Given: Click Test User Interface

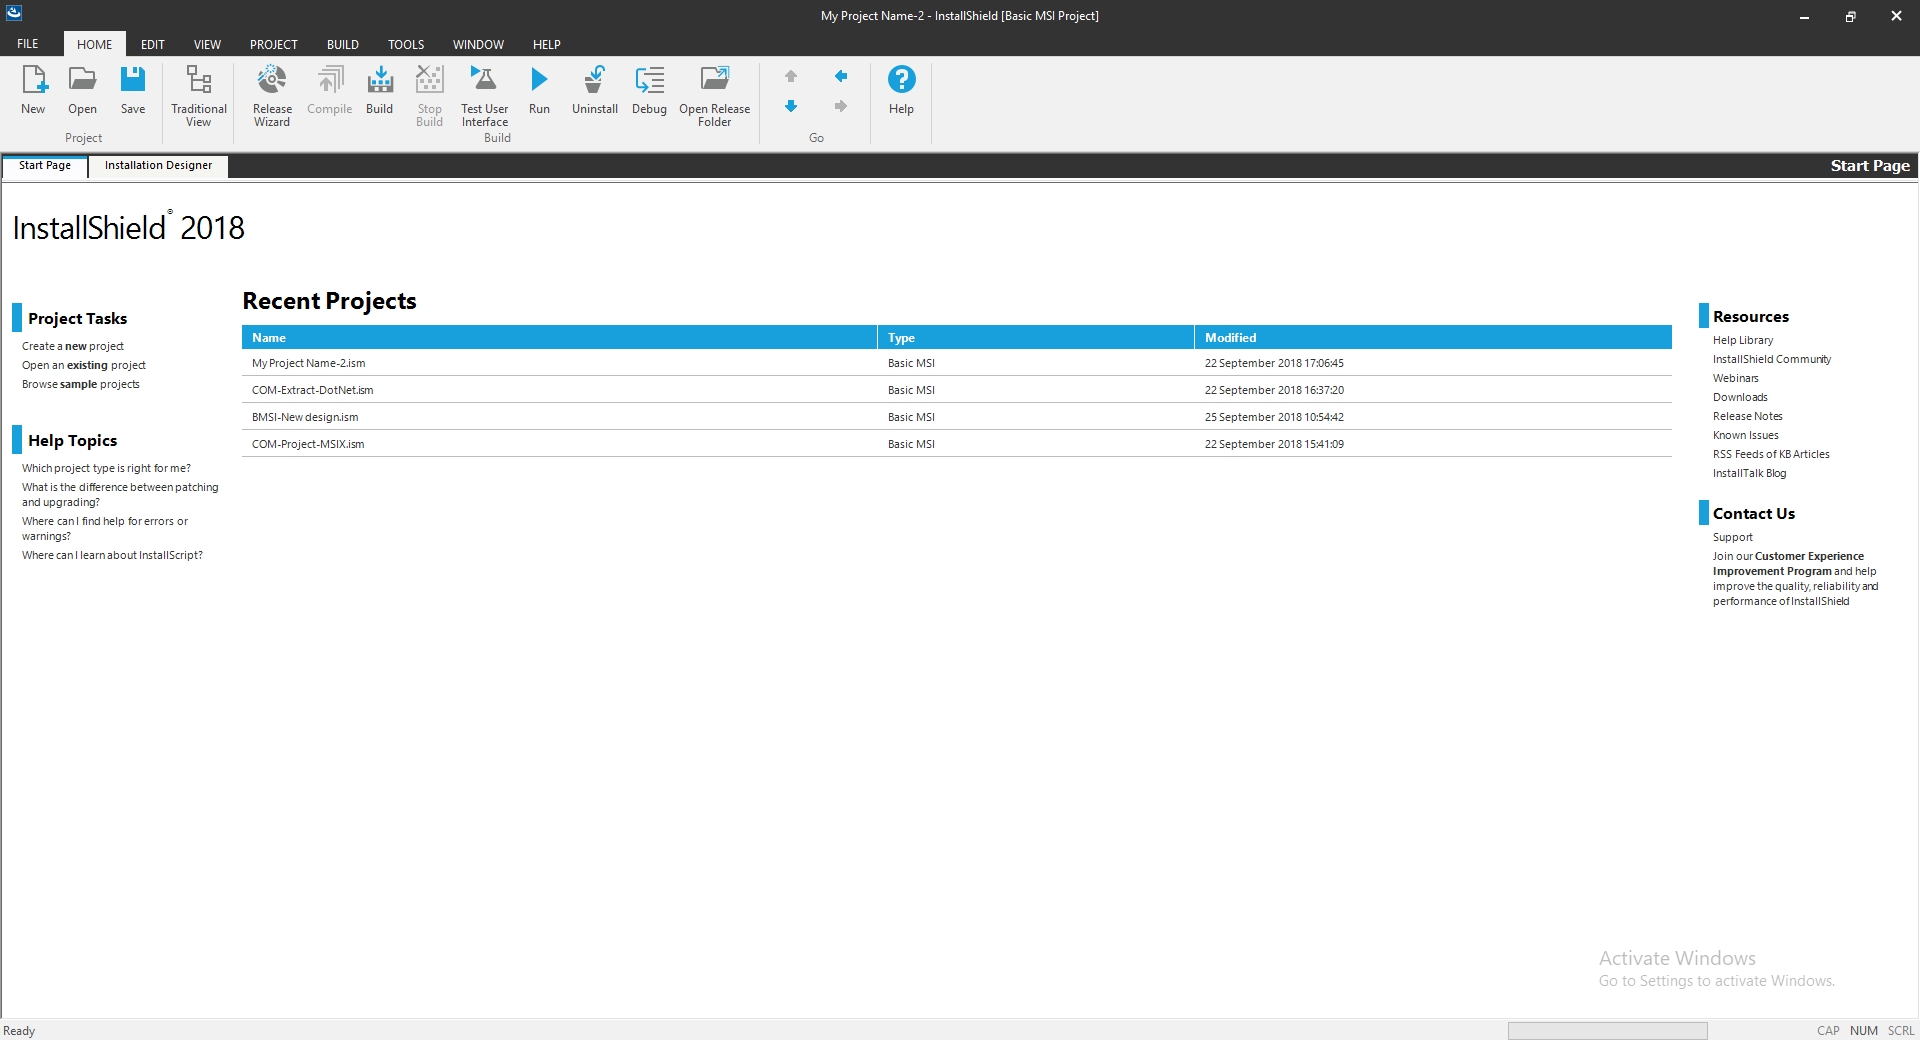Looking at the screenshot, I should [x=485, y=96].
